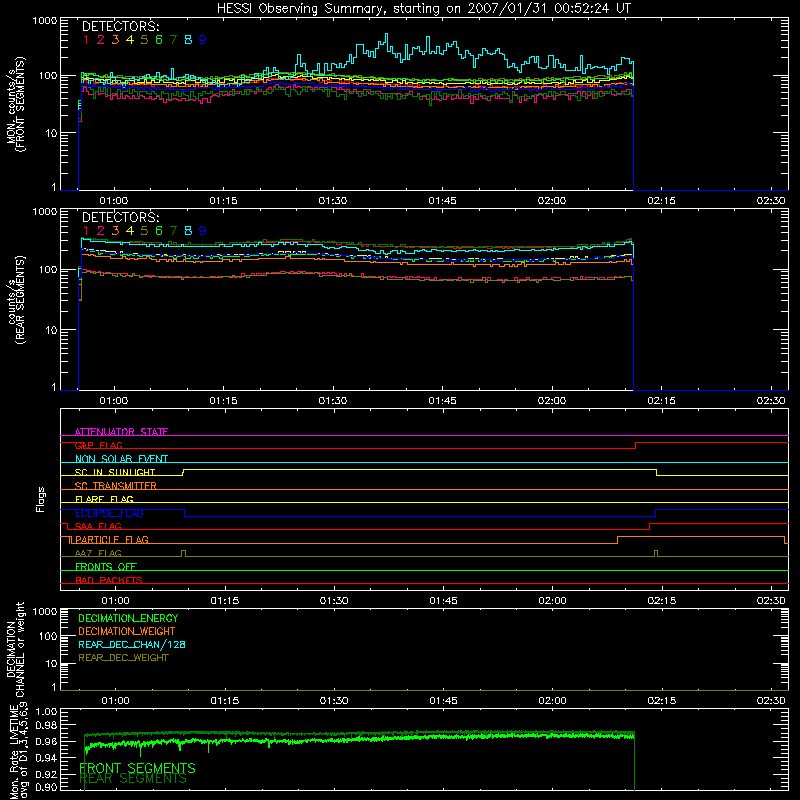Image resolution: width=800 pixels, height=800 pixels.
Task: Click the 10 y-axis tick of rear segments panel
Action: (52, 330)
